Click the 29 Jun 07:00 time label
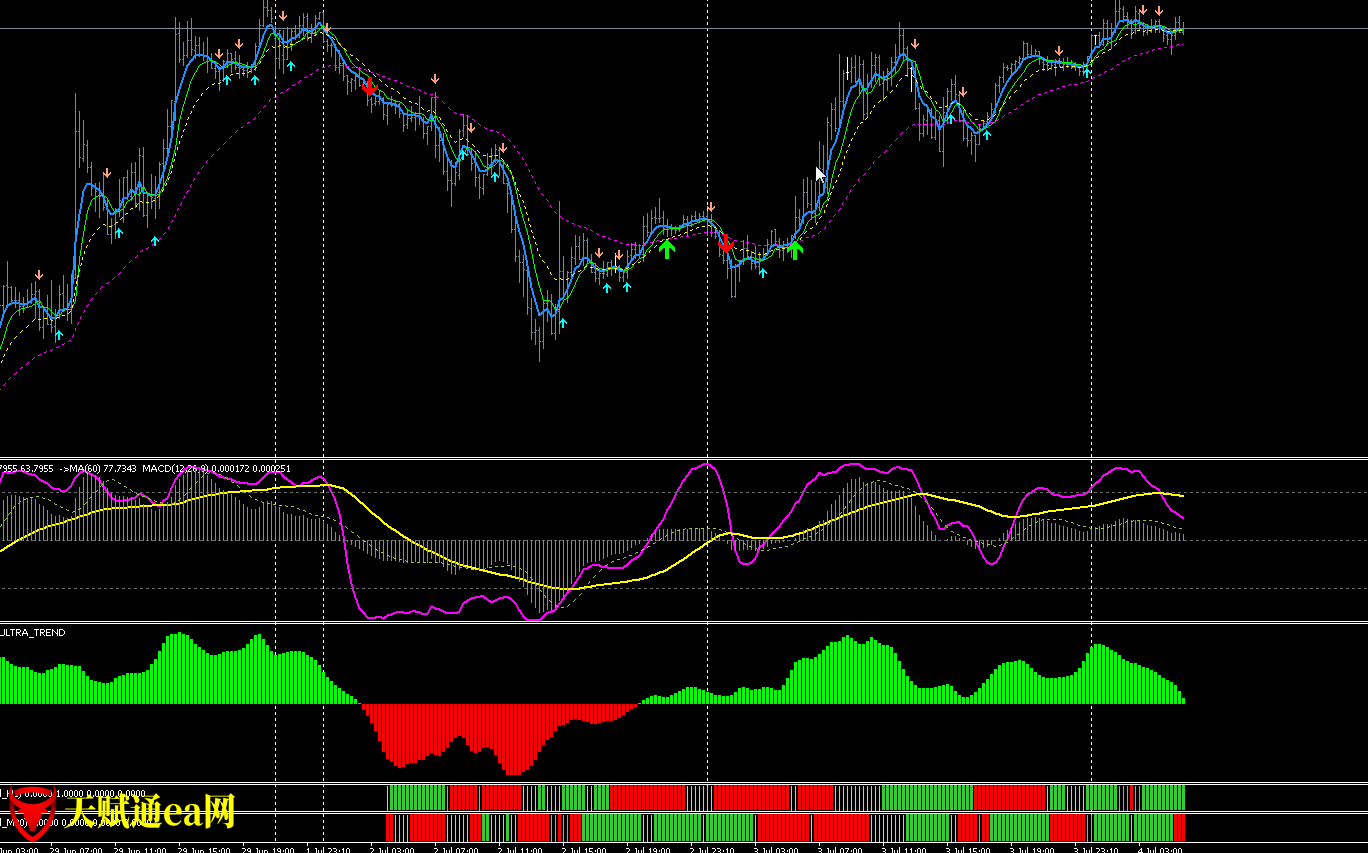The height and width of the screenshot is (853, 1368). pos(76,849)
